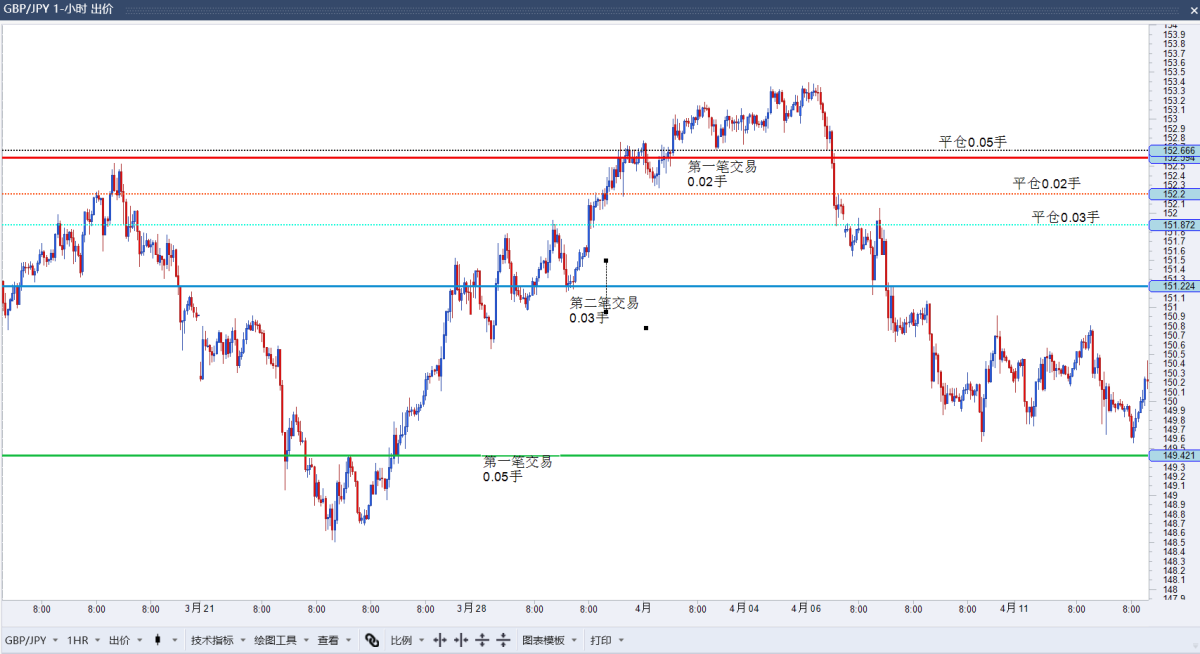Click the expand horizontal scale icon
1200x654 pixels.
439,640
